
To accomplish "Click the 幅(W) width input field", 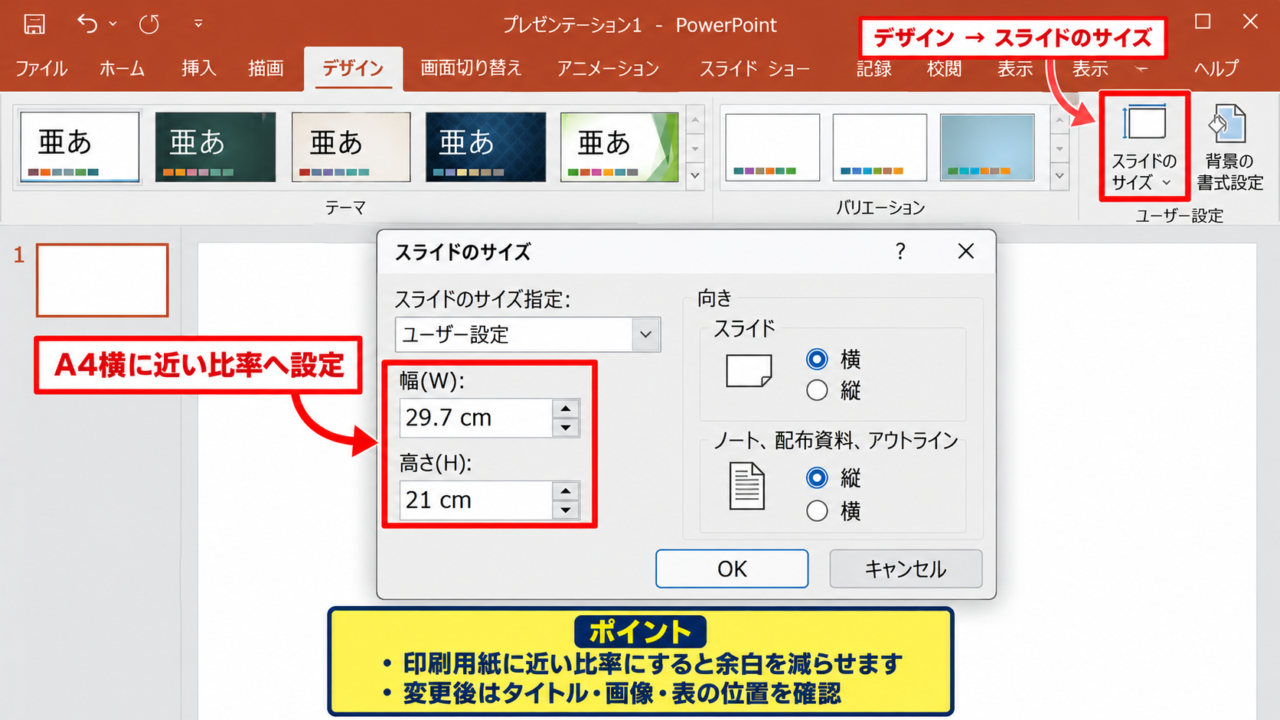I will pyautogui.click(x=476, y=418).
